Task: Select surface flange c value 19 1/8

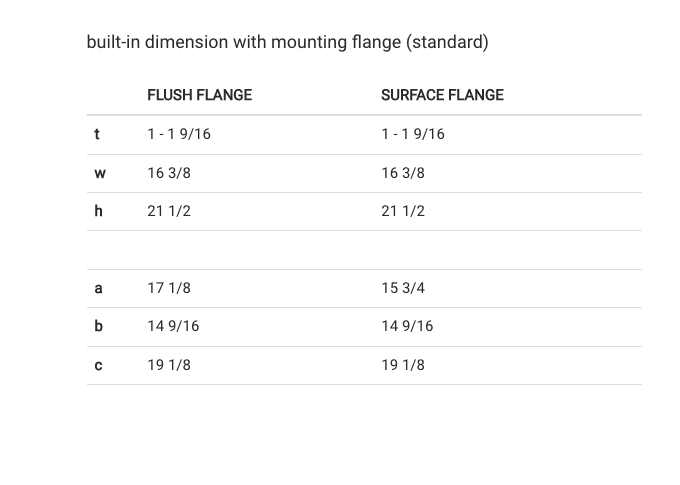Action: pos(403,365)
